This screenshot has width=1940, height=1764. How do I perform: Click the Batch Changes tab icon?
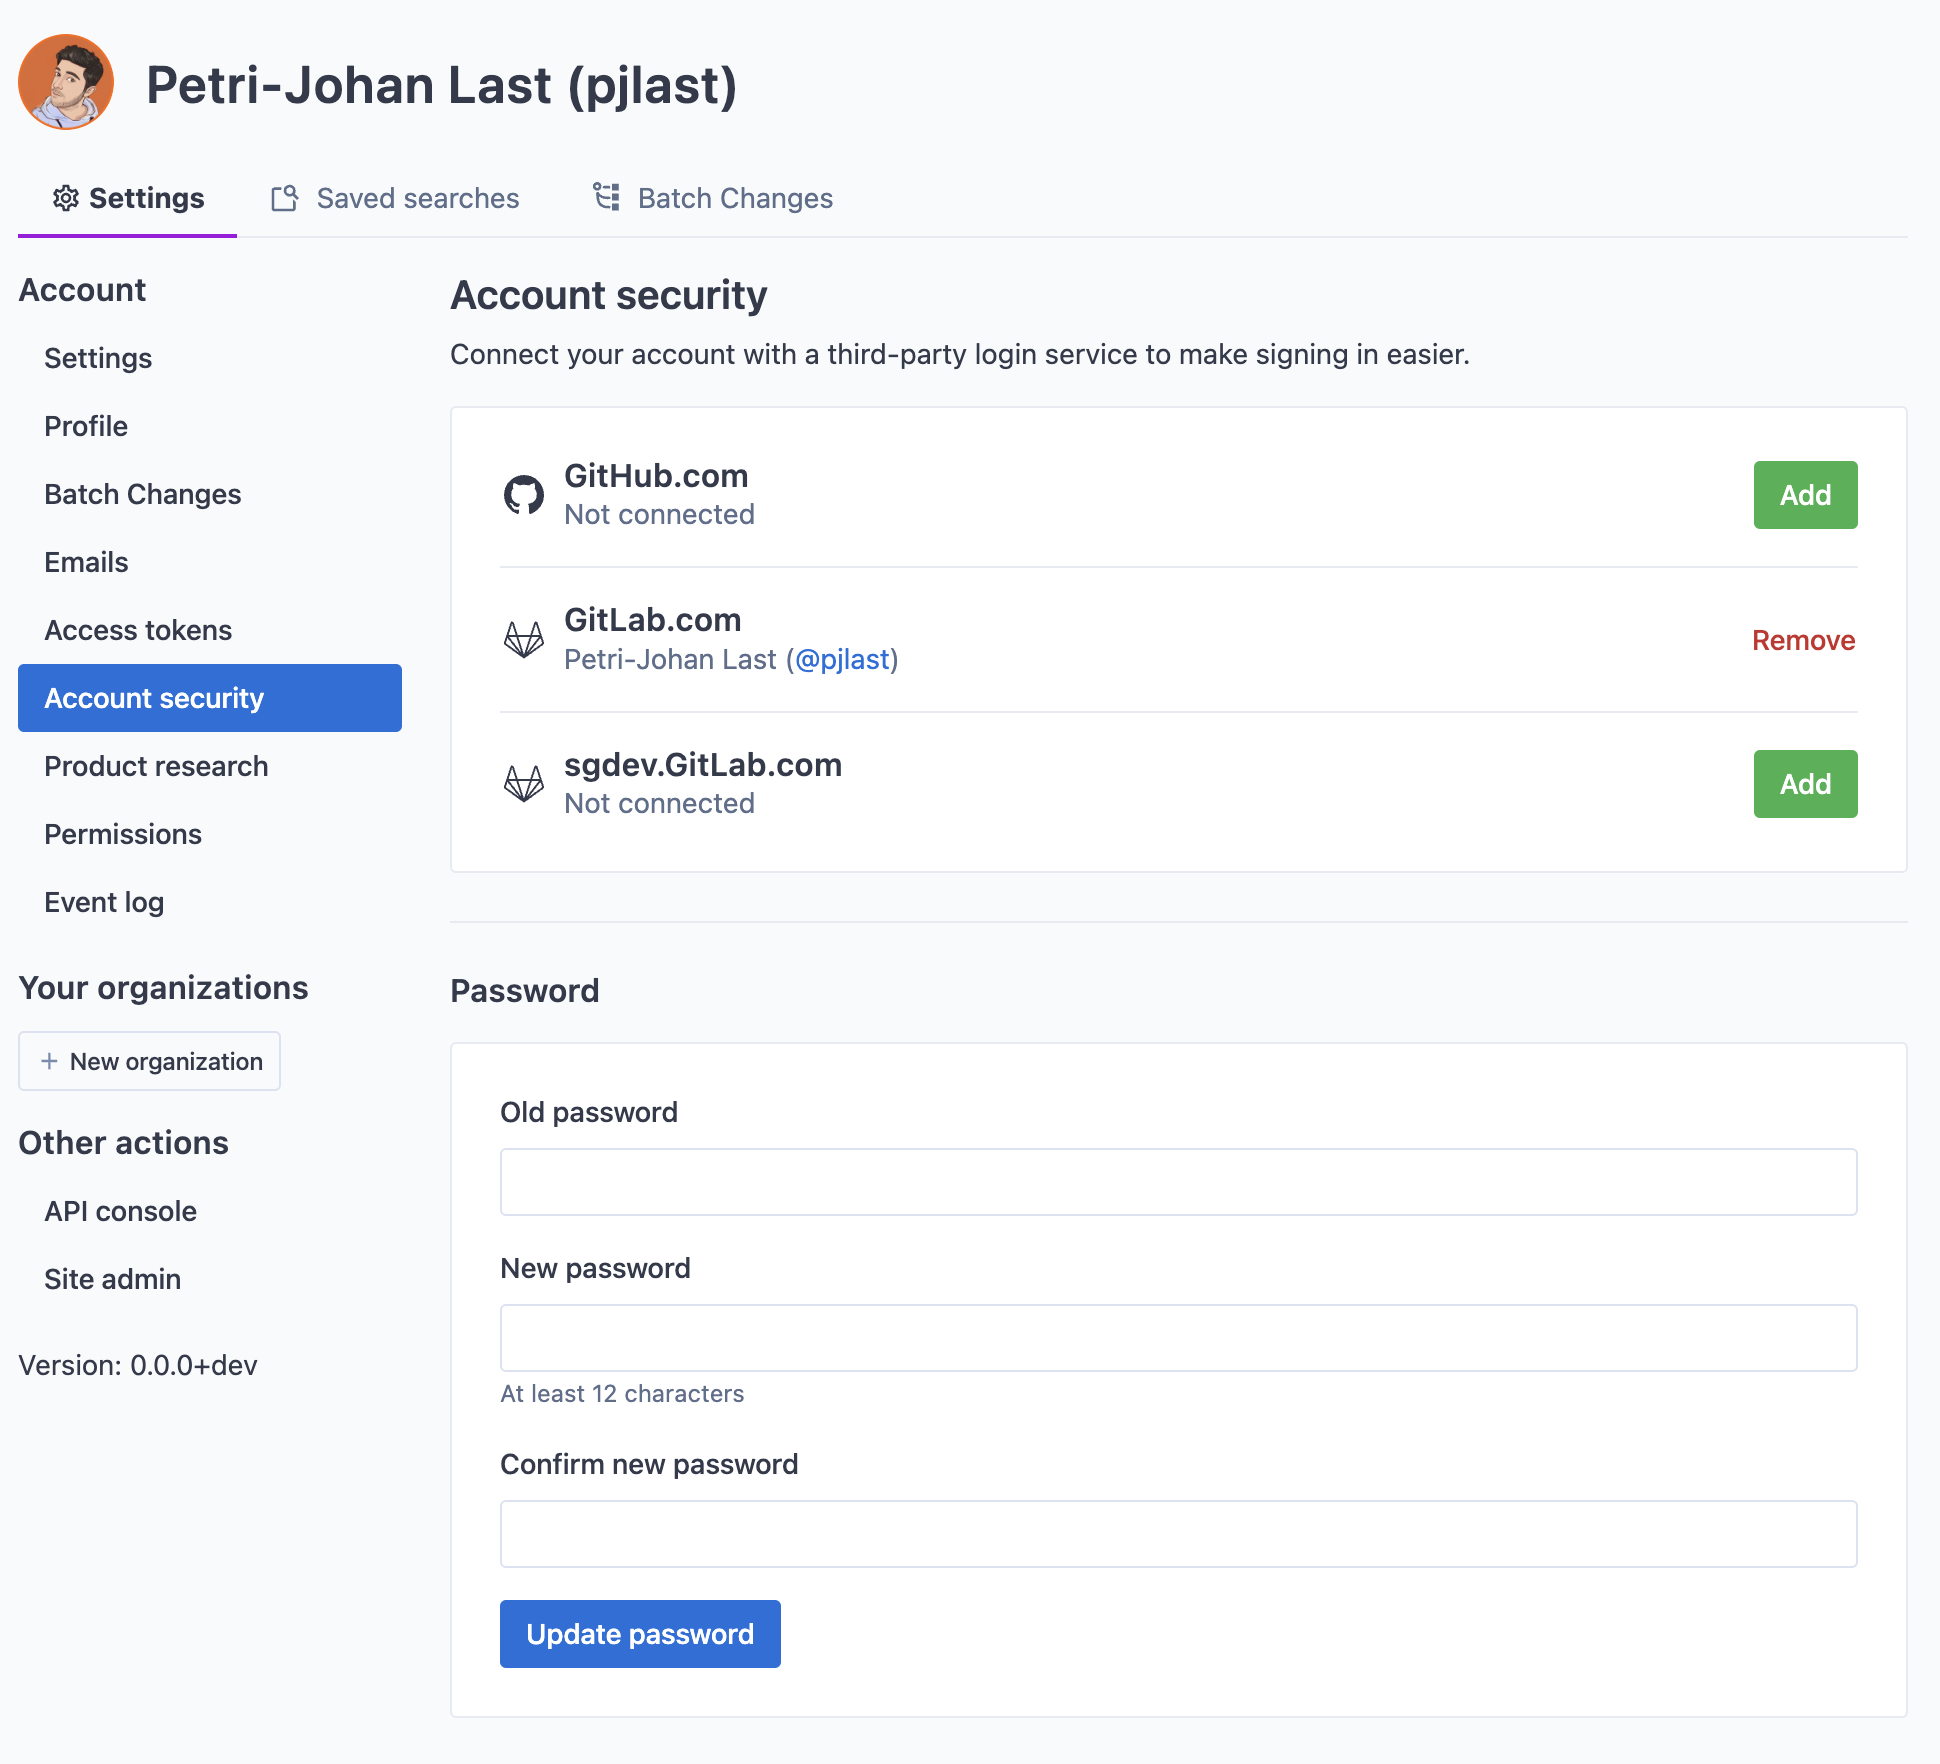(606, 197)
